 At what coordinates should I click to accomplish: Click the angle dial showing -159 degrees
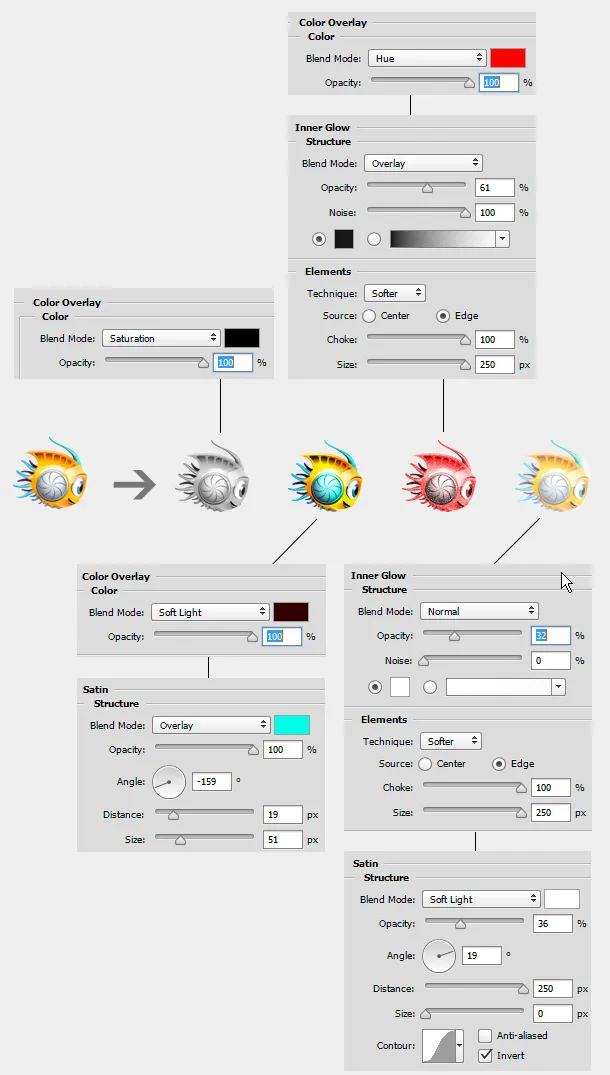click(169, 782)
